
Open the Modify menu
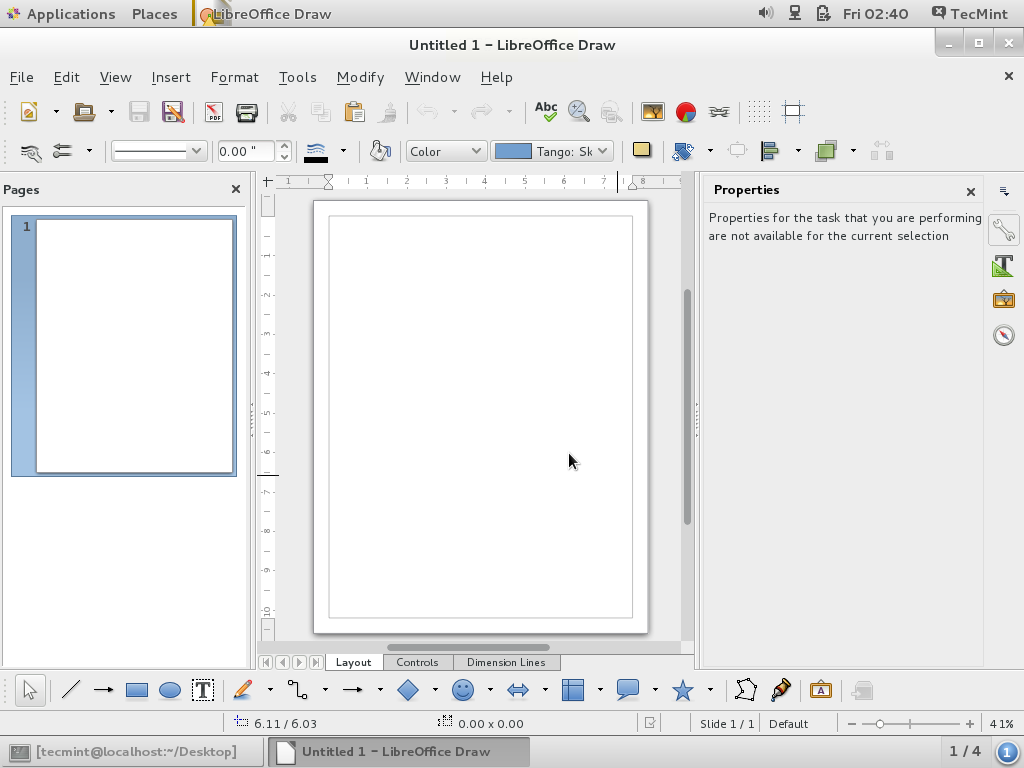pos(360,77)
